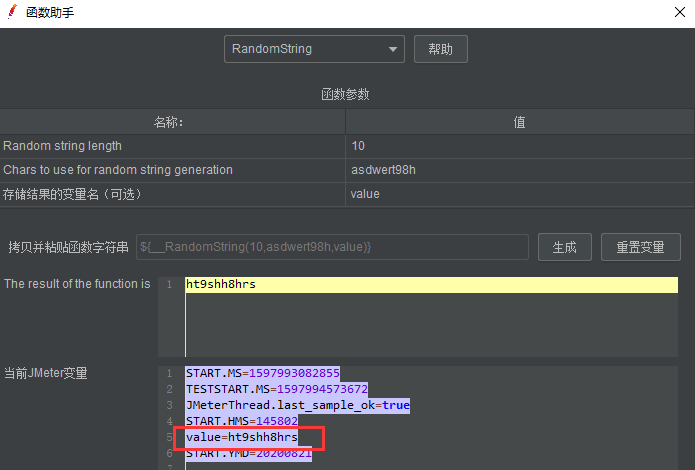Click the 帮助 help button
Image resolution: width=695 pixels, height=470 pixels.
(x=441, y=49)
